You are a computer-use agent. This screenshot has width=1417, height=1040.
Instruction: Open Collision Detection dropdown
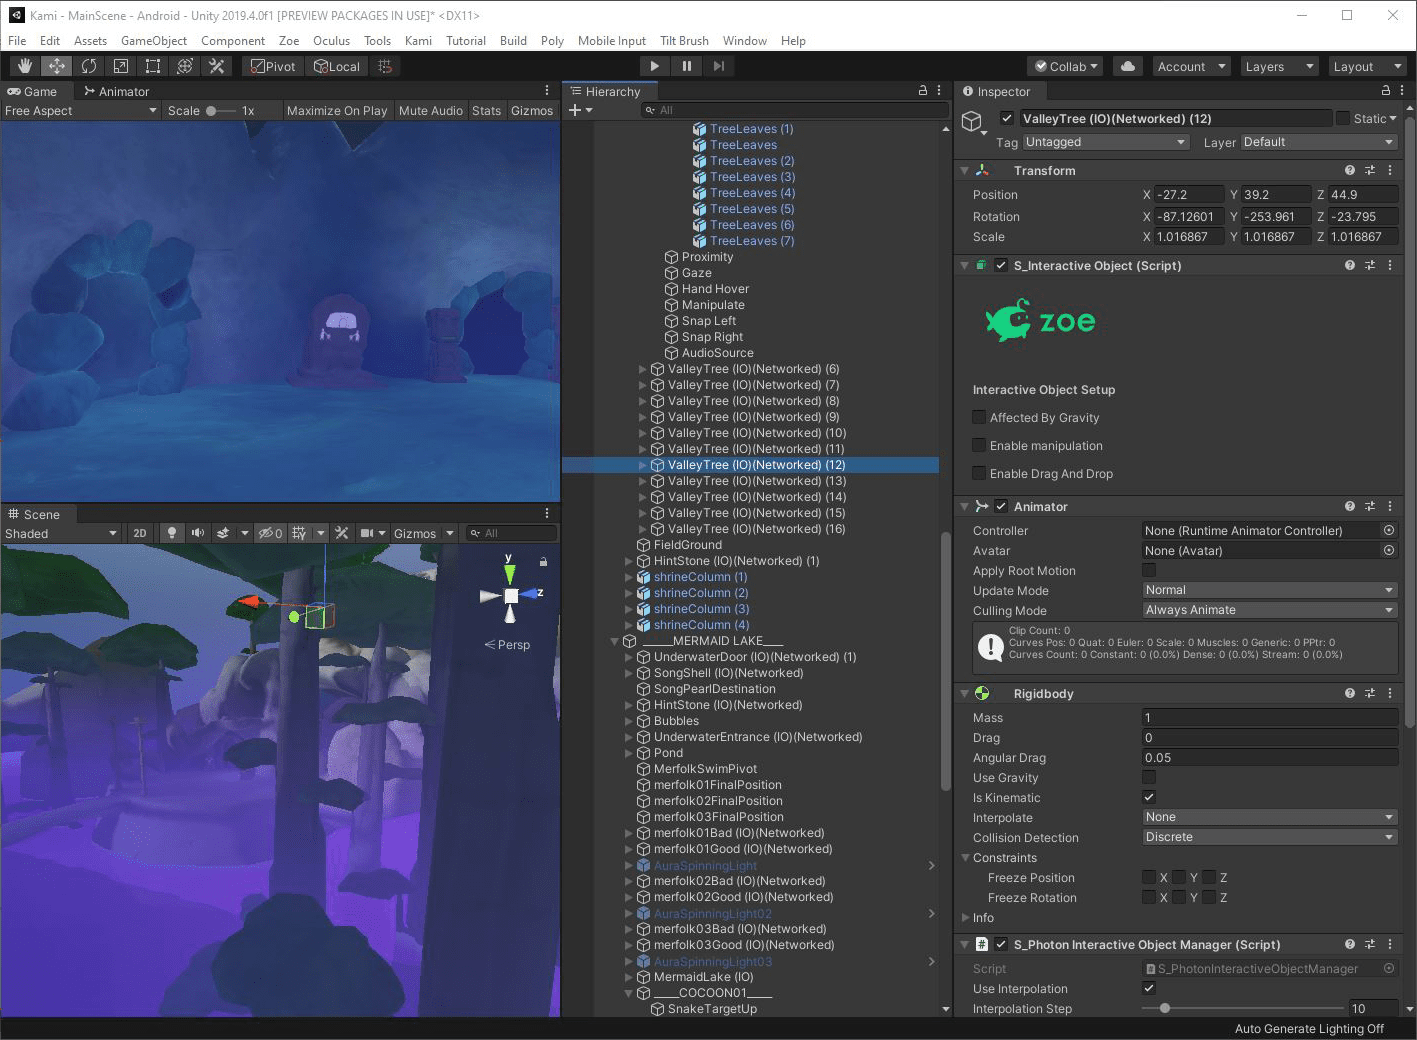click(x=1269, y=837)
